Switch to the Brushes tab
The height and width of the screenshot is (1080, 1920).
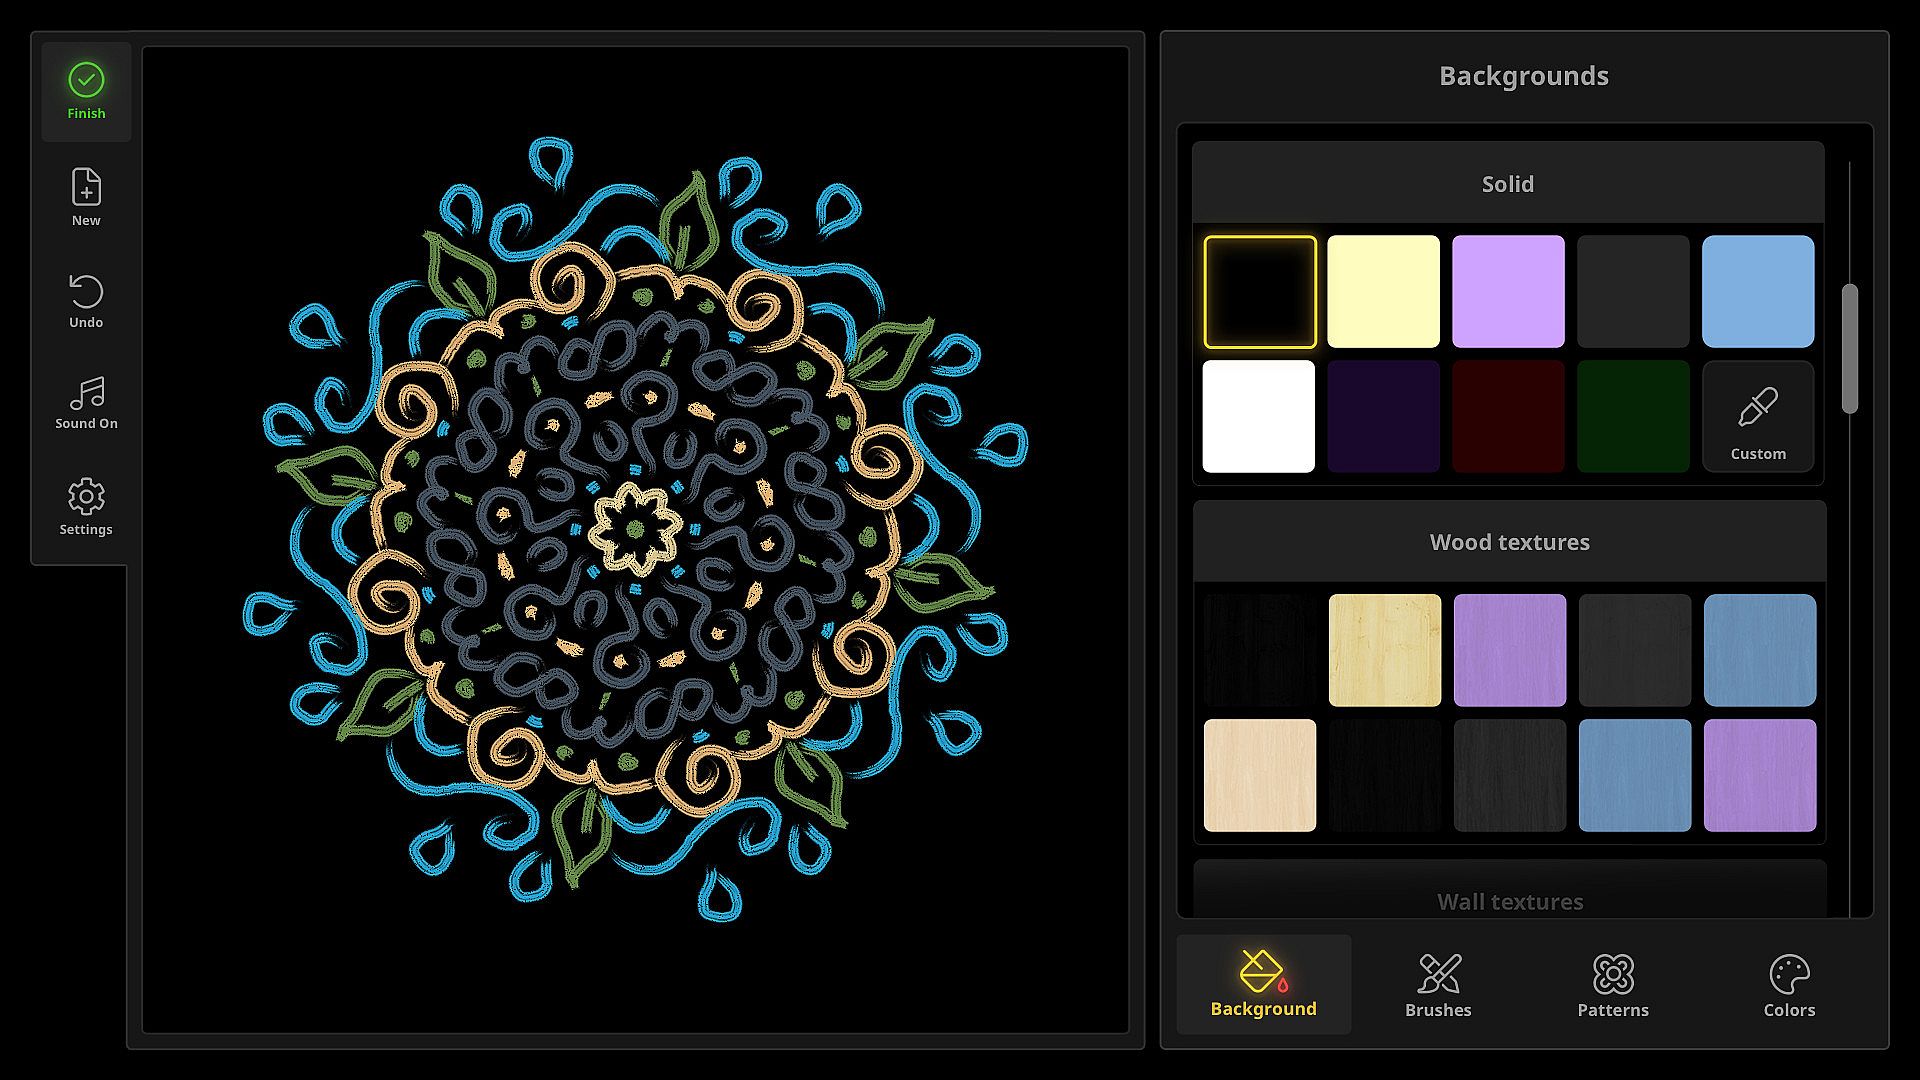click(1438, 985)
